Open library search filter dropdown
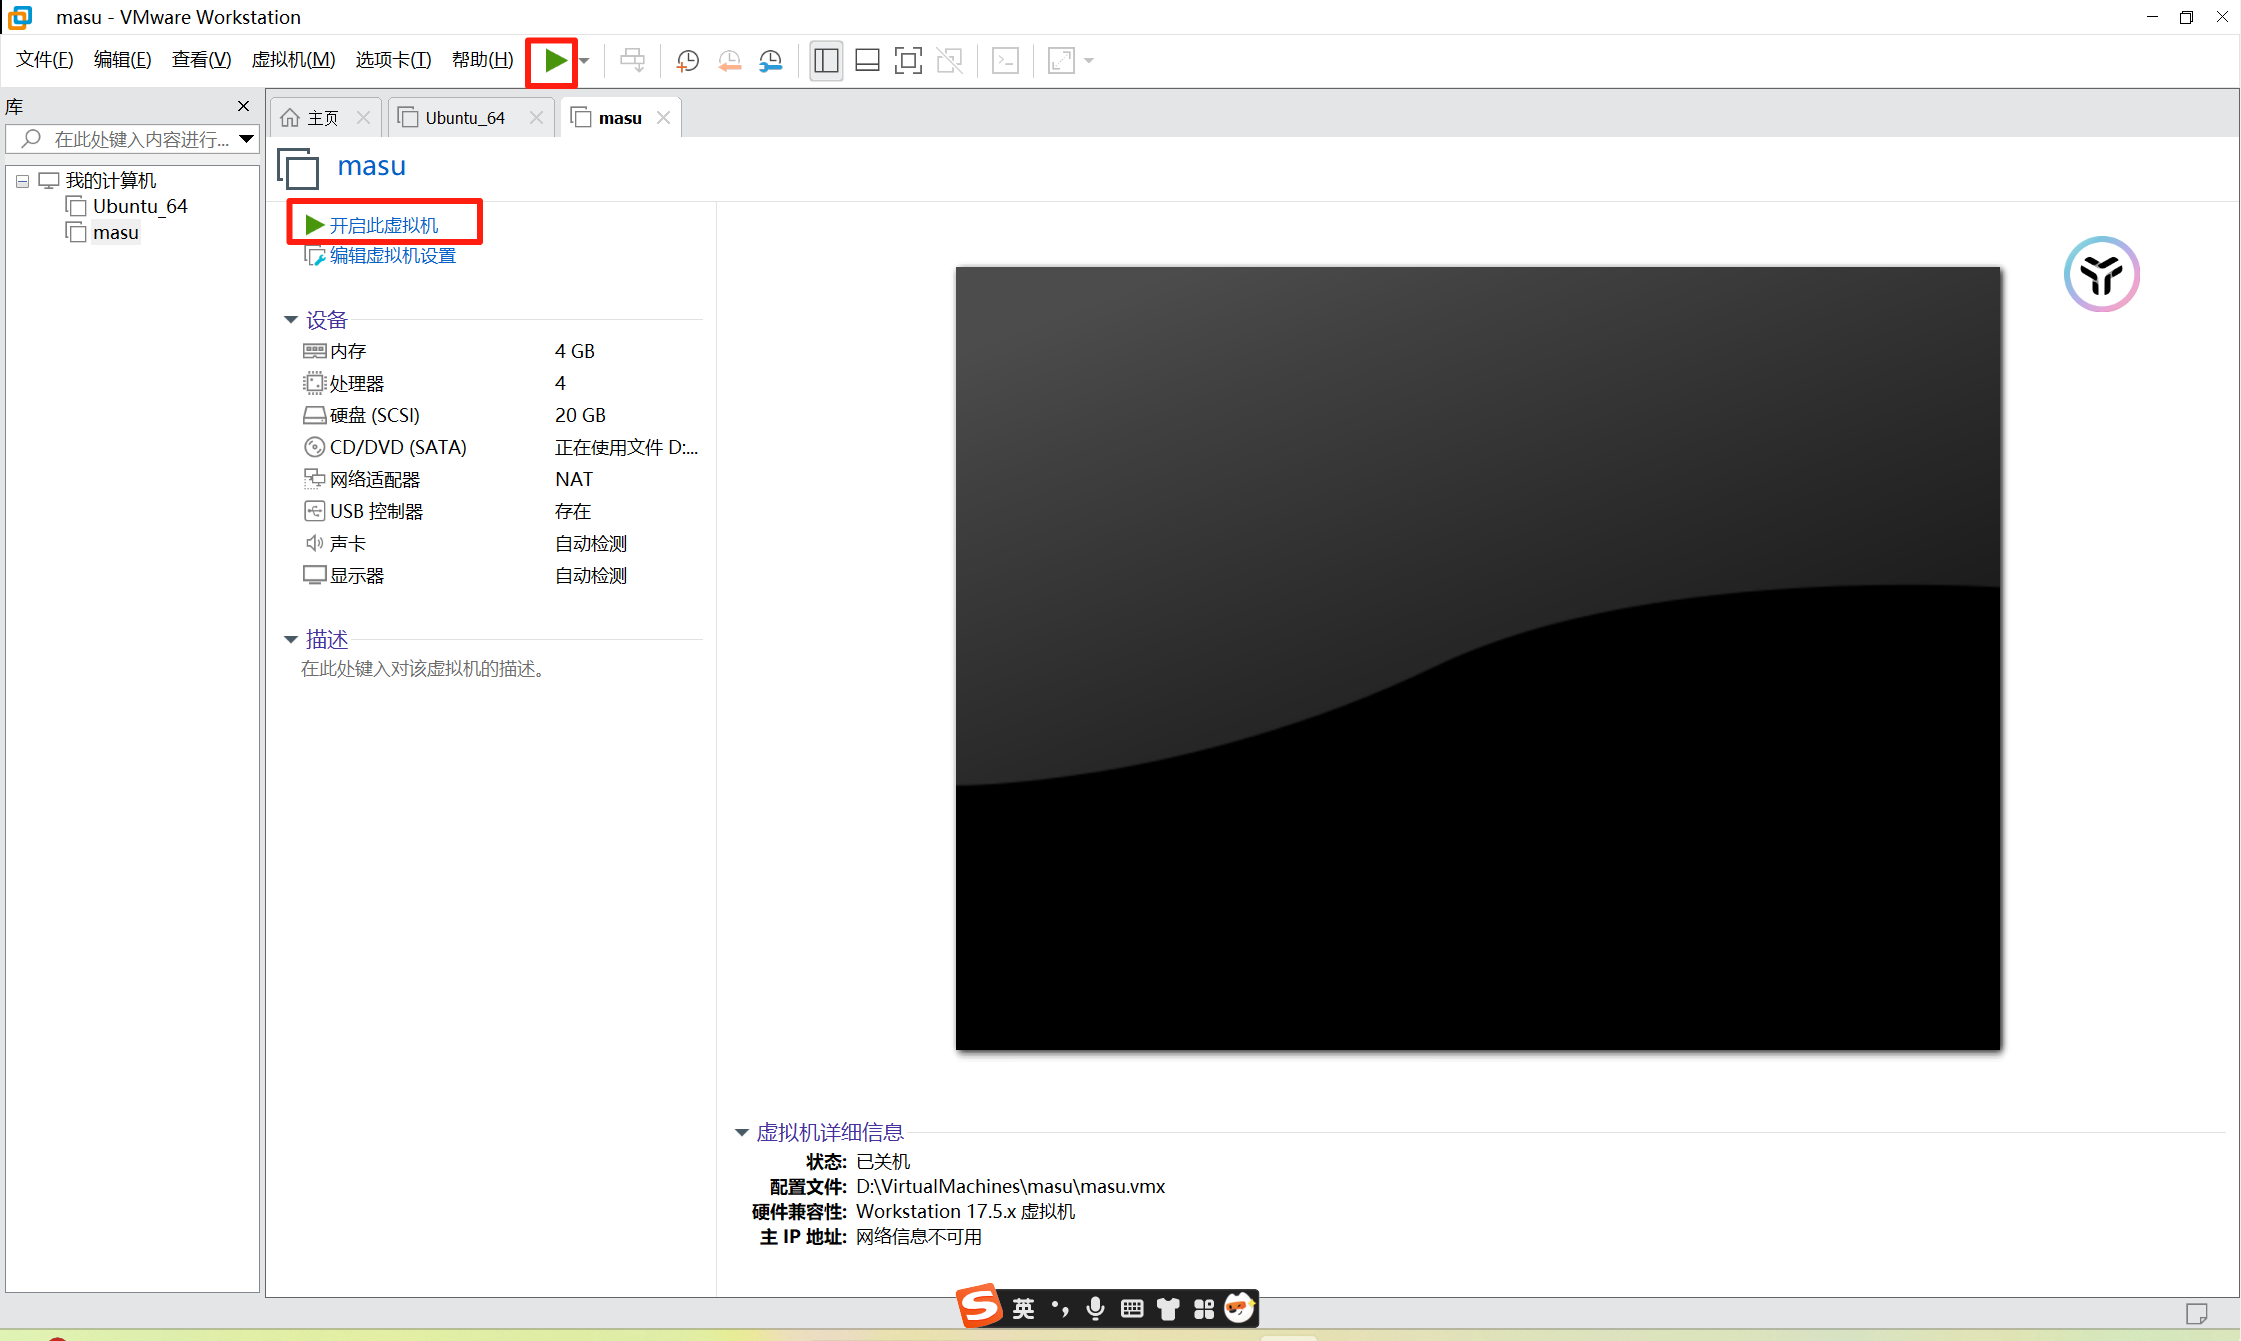2241x1341 pixels. (246, 139)
